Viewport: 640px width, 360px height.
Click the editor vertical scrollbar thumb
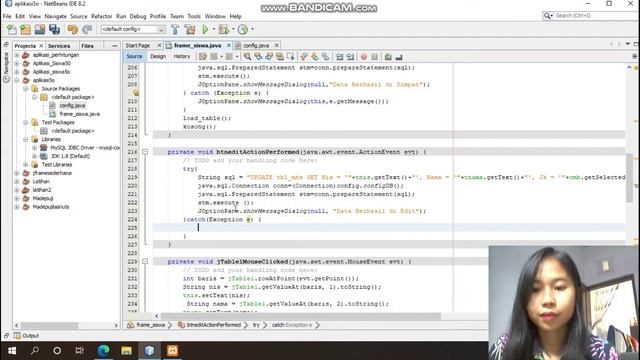(629, 178)
